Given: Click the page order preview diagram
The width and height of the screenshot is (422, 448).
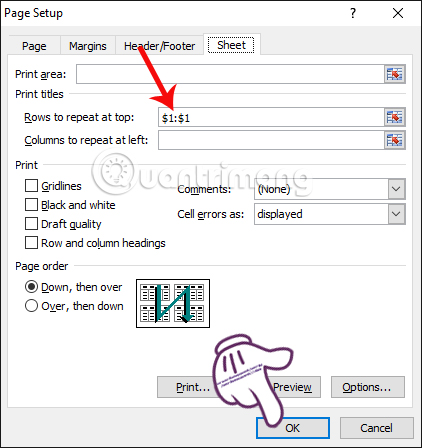Looking at the screenshot, I should (173, 303).
